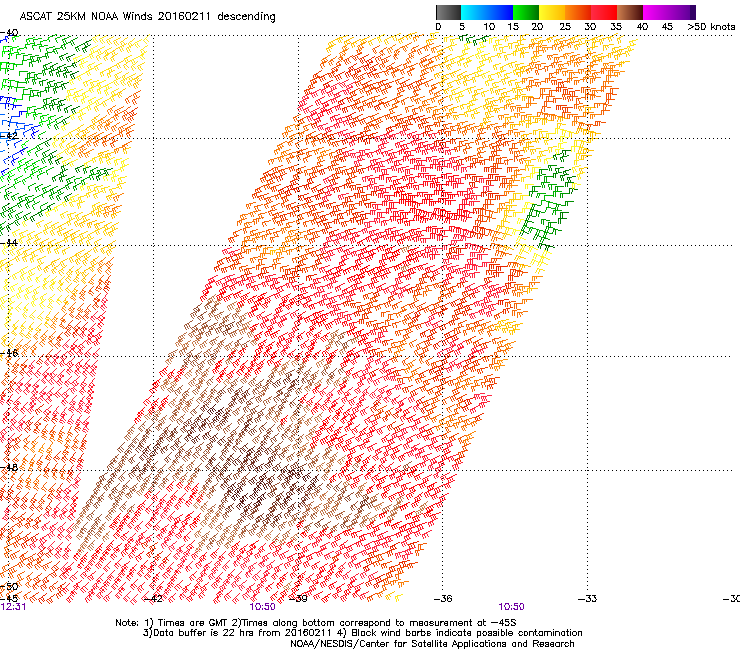The image size is (740, 650).
Task: Click the -46 latitude label on the left axis
Action: tap(9, 353)
